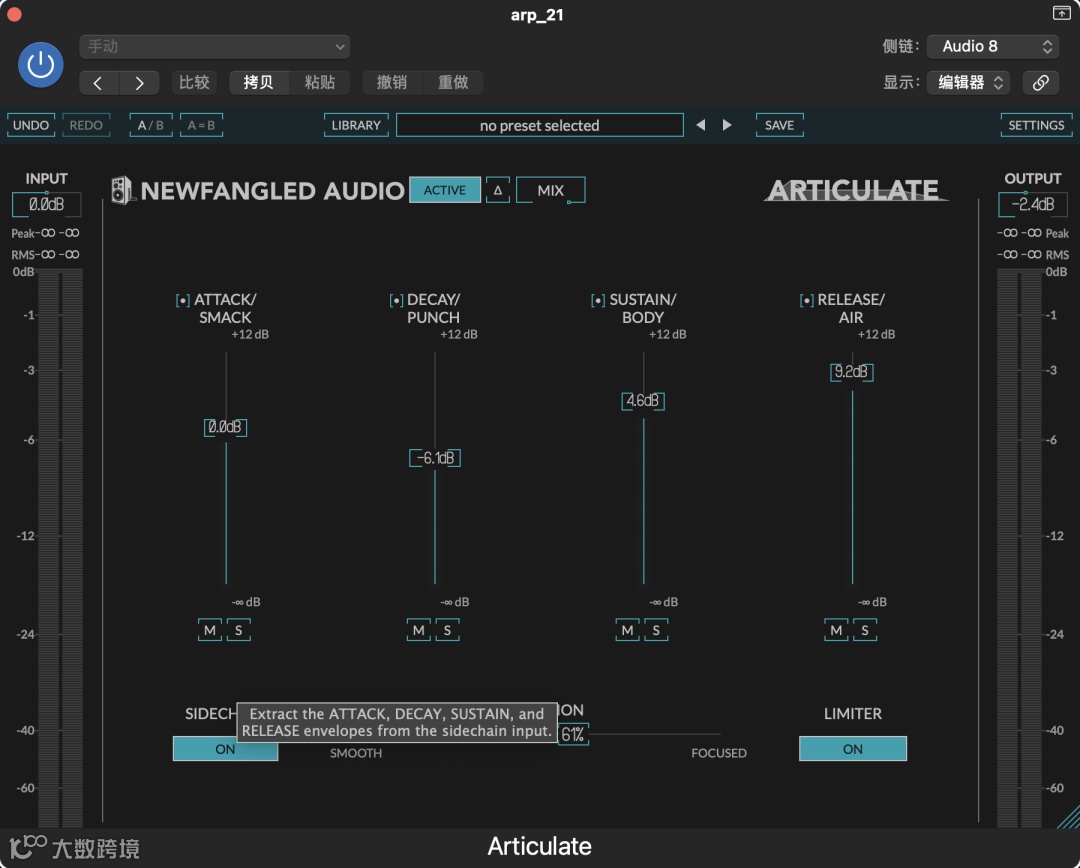1080x868 pixels.
Task: Switch the A / B comparison
Action: pyautogui.click(x=151, y=125)
